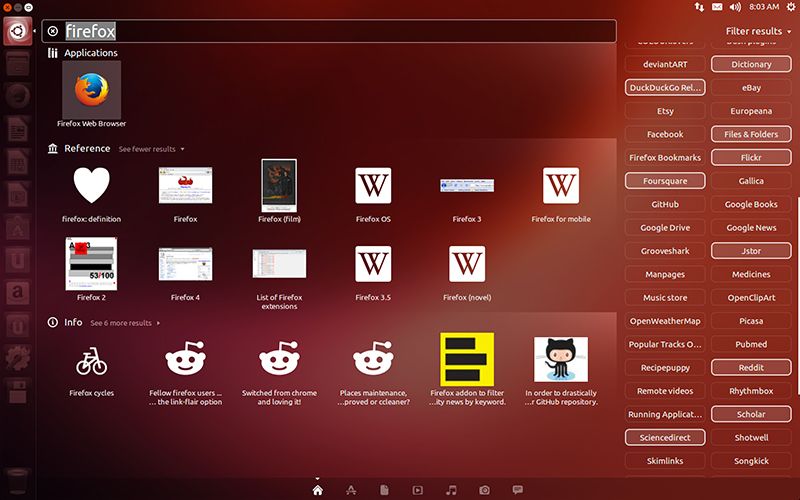Viewport: 800px width, 500px height.
Task: Open the clock showing 8:03 AM
Action: click(763, 7)
